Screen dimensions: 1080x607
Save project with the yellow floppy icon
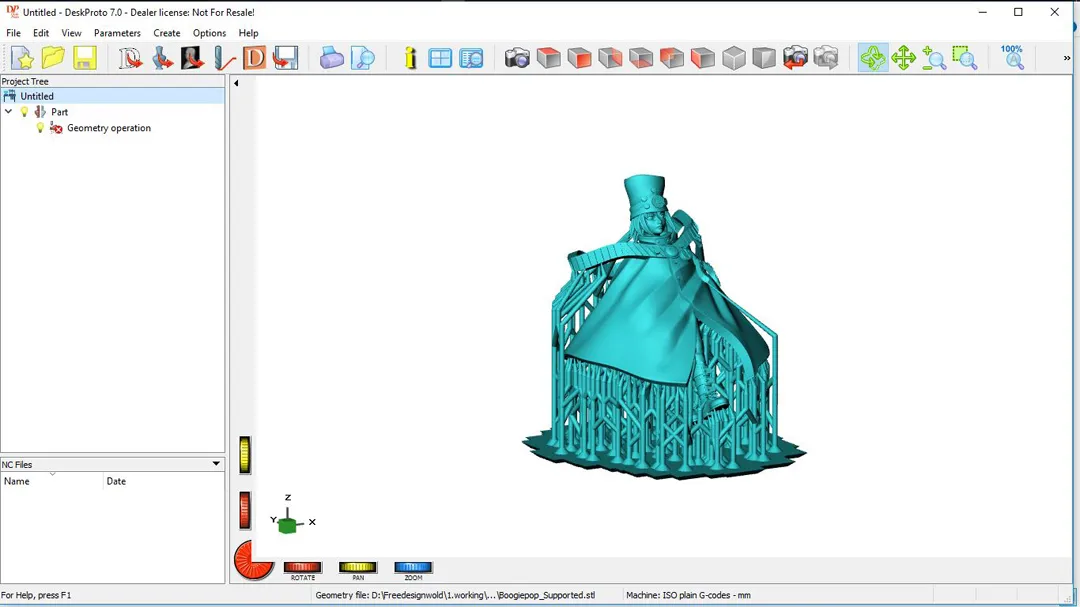coord(84,58)
